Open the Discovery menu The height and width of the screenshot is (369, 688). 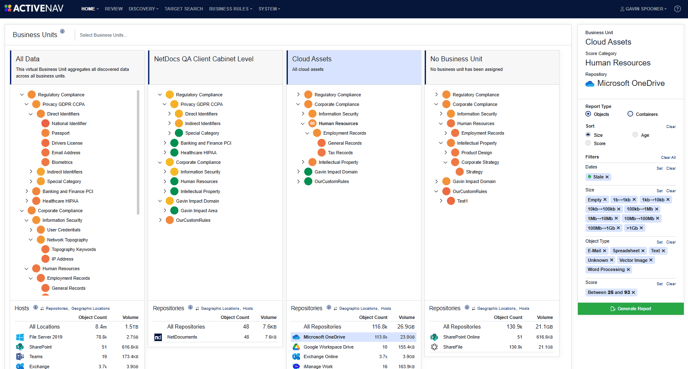click(143, 9)
